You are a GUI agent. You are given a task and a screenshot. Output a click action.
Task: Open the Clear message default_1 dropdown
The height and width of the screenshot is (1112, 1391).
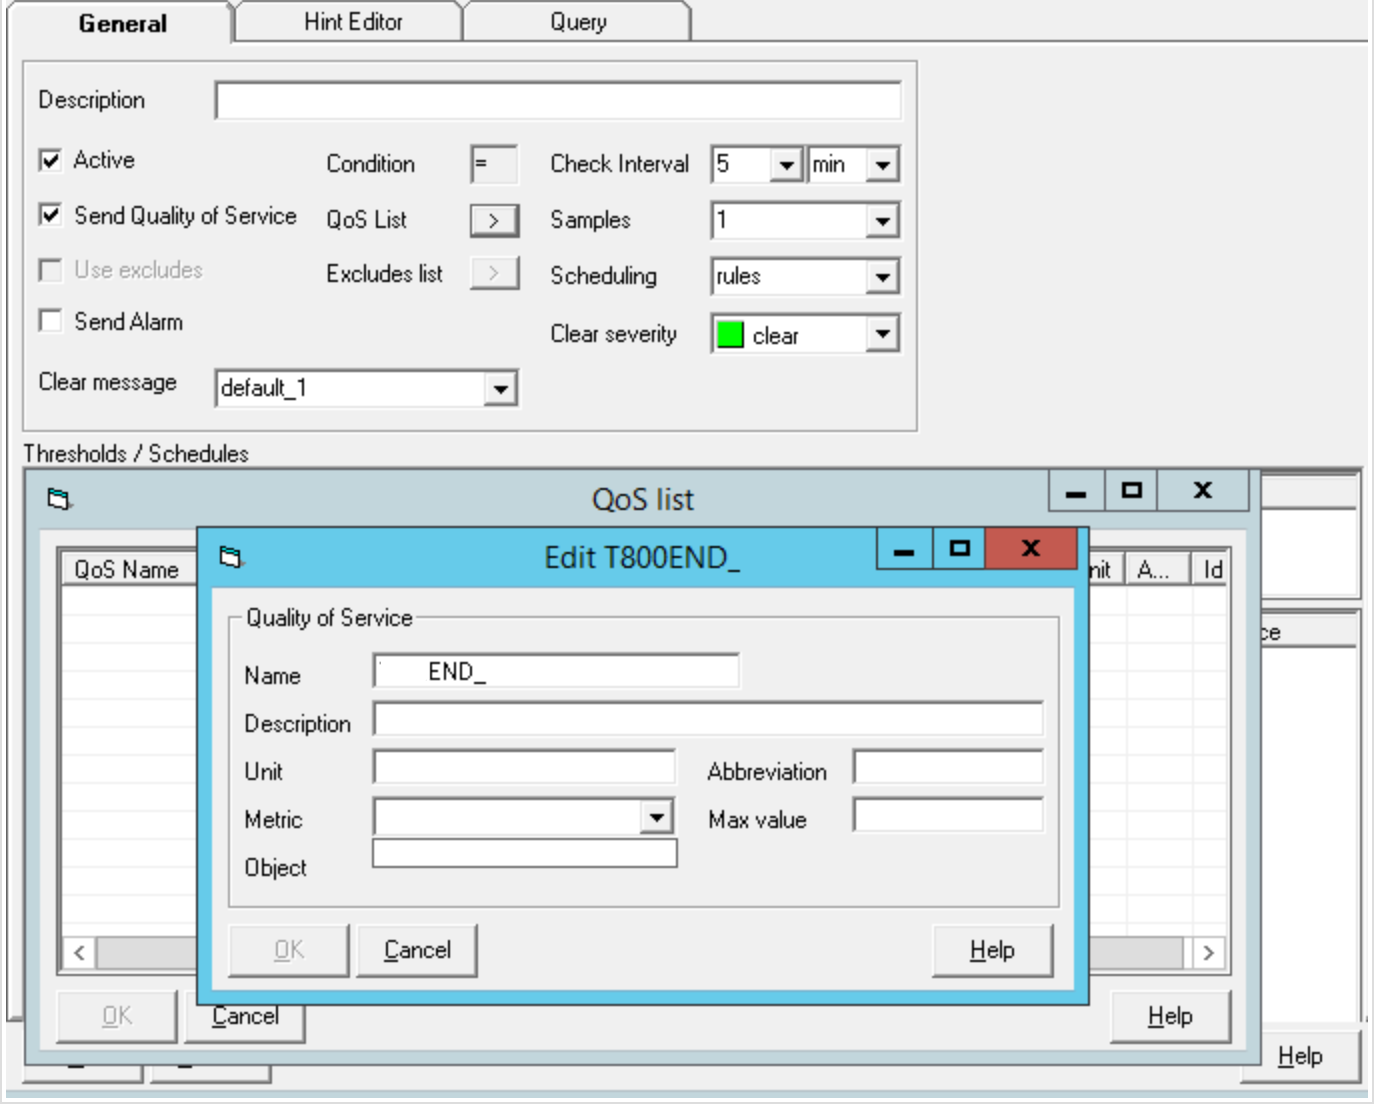pyautogui.click(x=500, y=389)
